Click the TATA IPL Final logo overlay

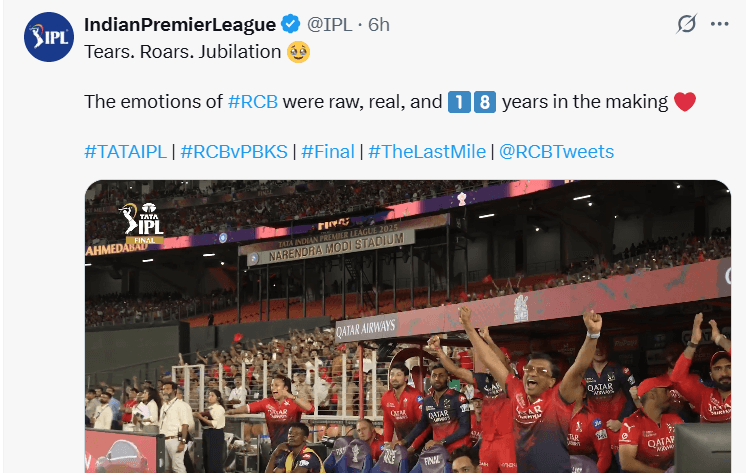pos(142,223)
